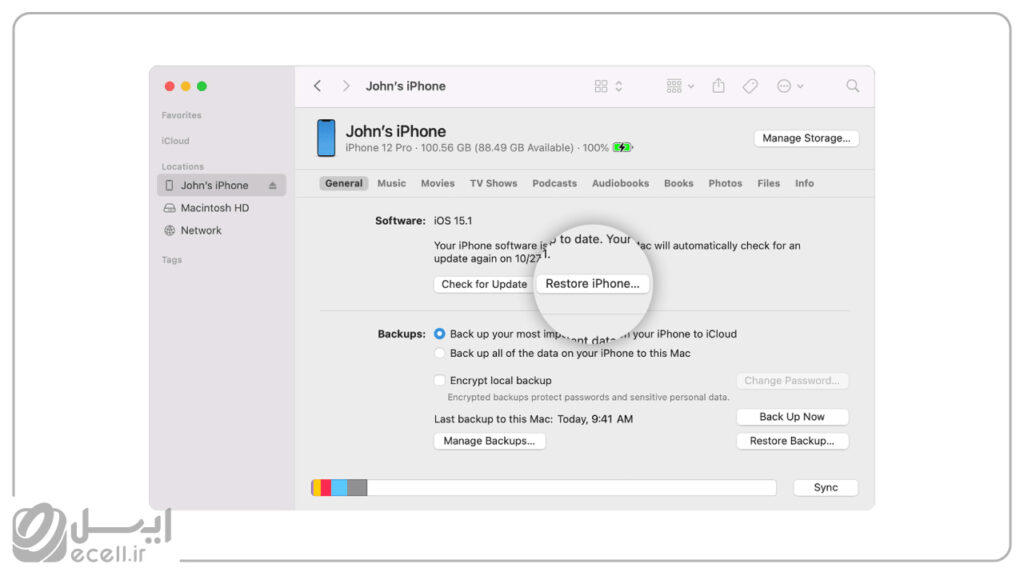Screen dimensions: 1024x576
Task: Switch to the Music tab
Action: point(391,184)
